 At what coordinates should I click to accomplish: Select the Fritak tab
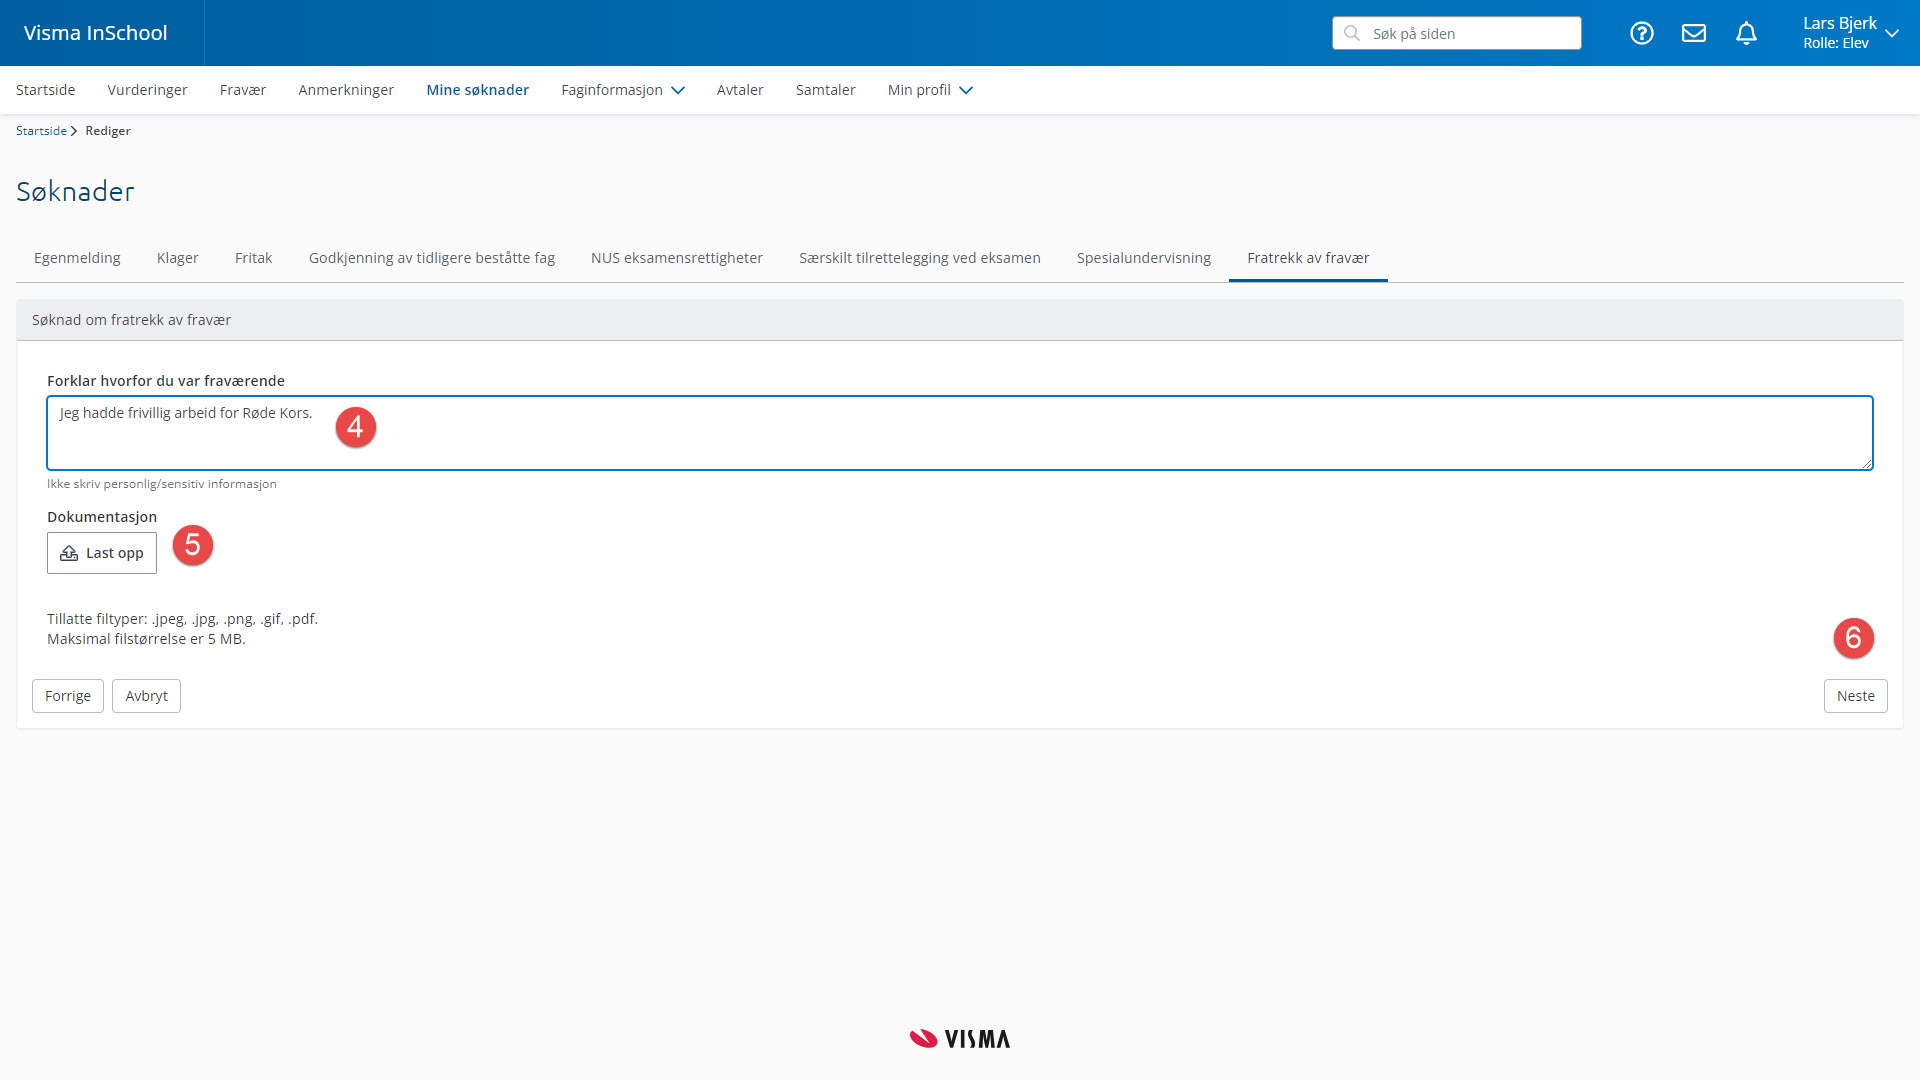pos(253,258)
